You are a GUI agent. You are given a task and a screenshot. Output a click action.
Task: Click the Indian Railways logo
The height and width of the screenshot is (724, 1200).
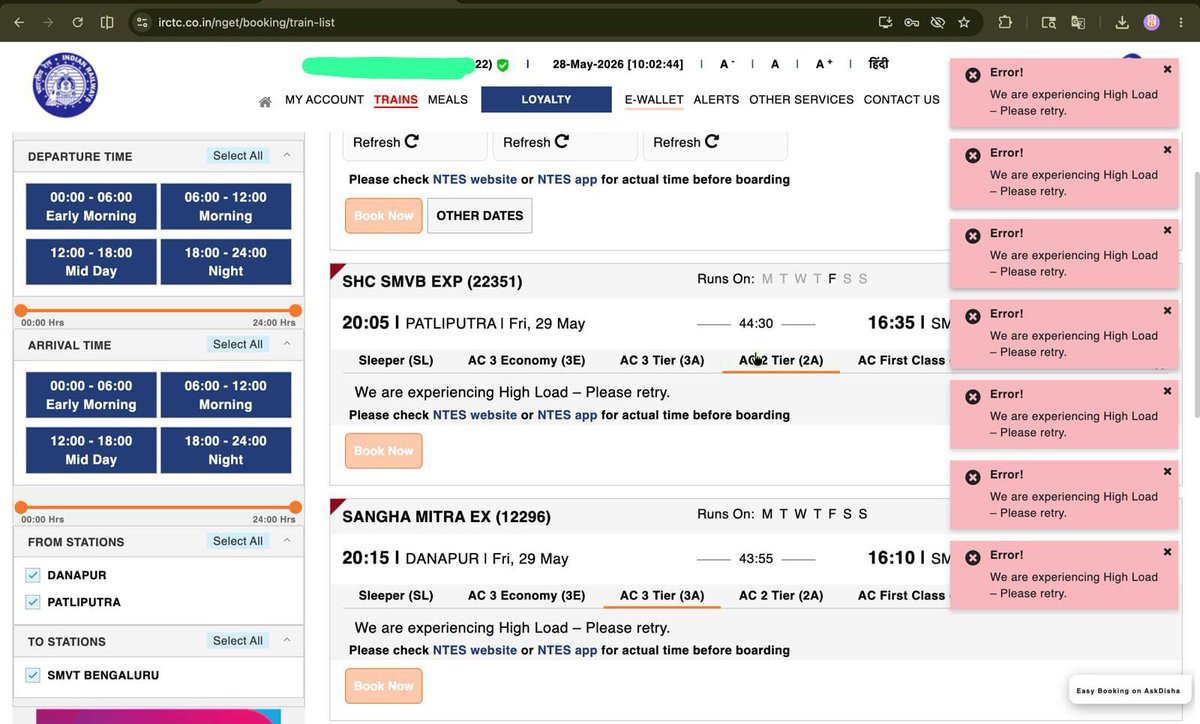point(66,85)
